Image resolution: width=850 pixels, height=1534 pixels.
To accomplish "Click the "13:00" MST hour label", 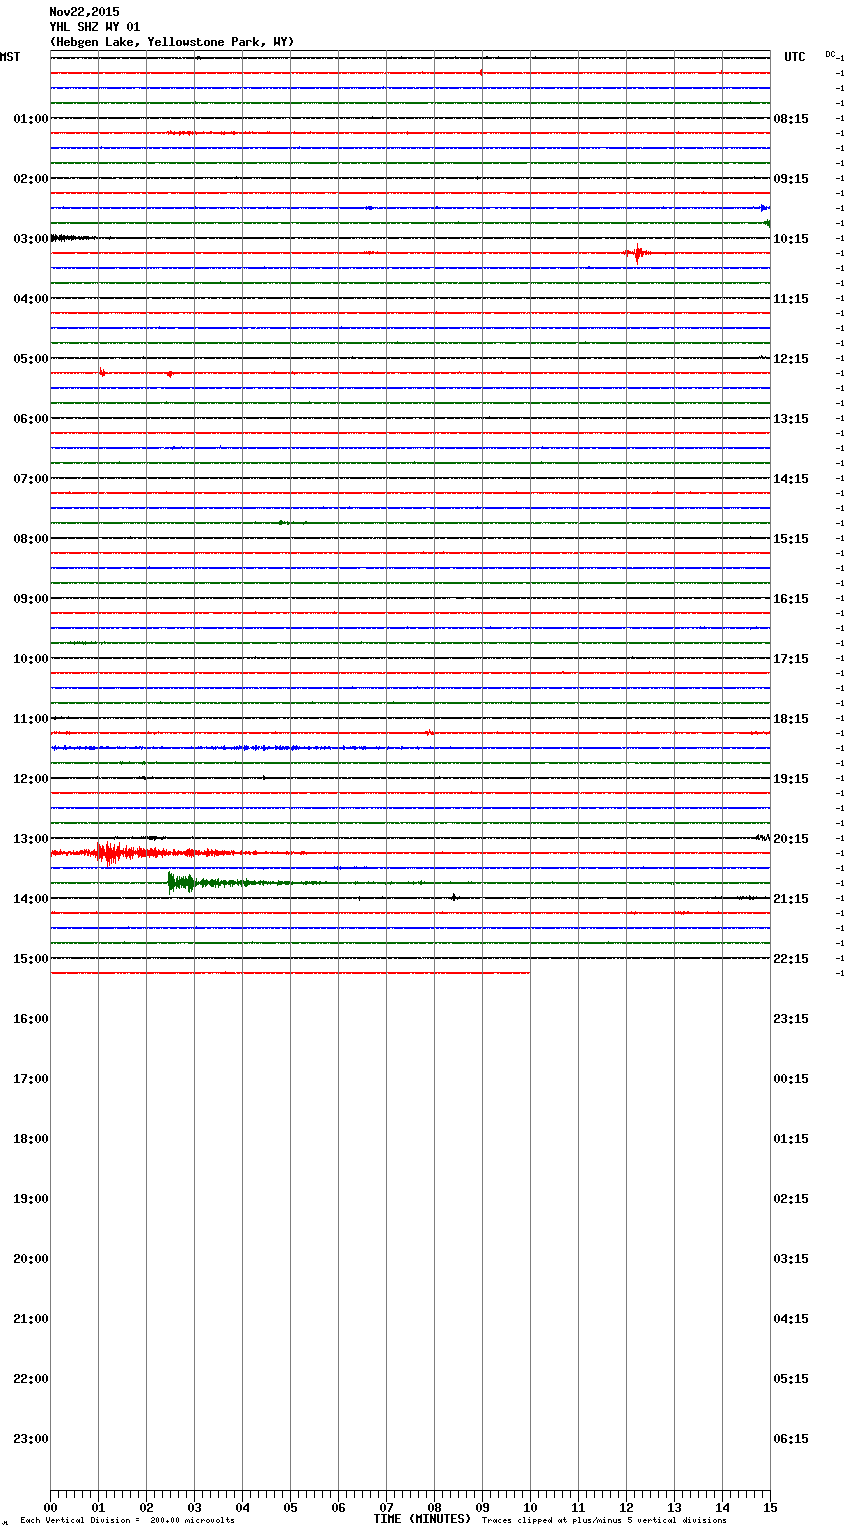I will [31, 839].
